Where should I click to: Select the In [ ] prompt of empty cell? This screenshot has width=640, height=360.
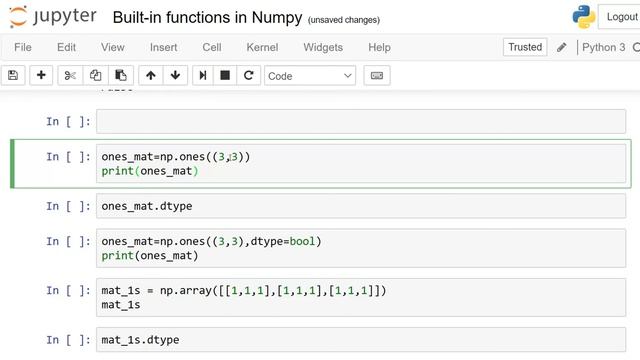[x=68, y=121]
